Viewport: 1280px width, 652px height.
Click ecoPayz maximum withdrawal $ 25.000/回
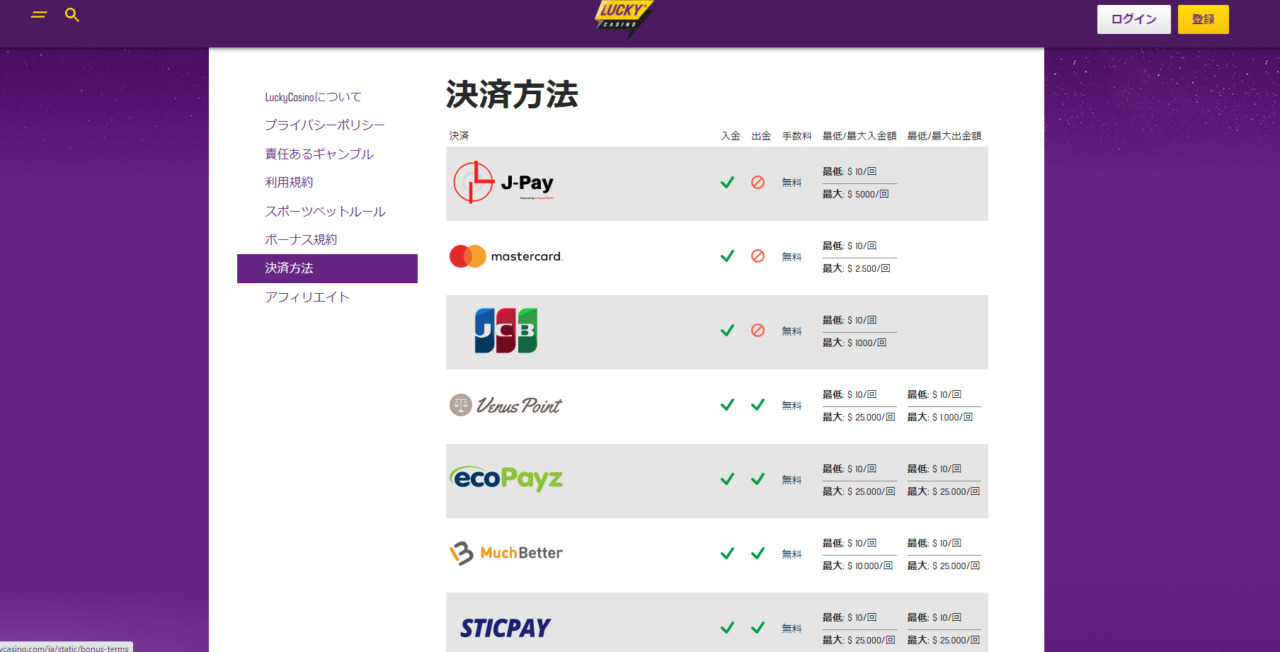tap(943, 491)
